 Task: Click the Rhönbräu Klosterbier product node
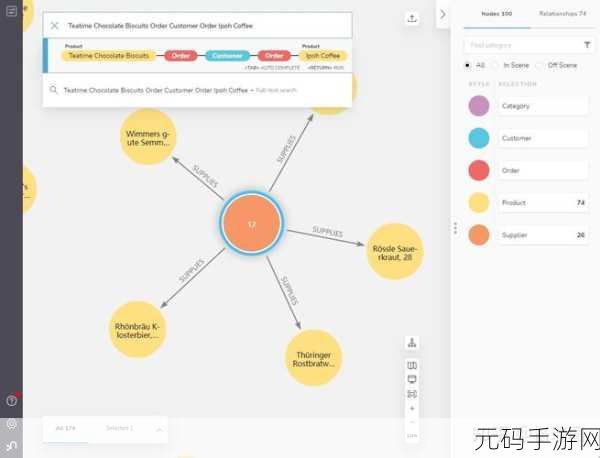137,330
